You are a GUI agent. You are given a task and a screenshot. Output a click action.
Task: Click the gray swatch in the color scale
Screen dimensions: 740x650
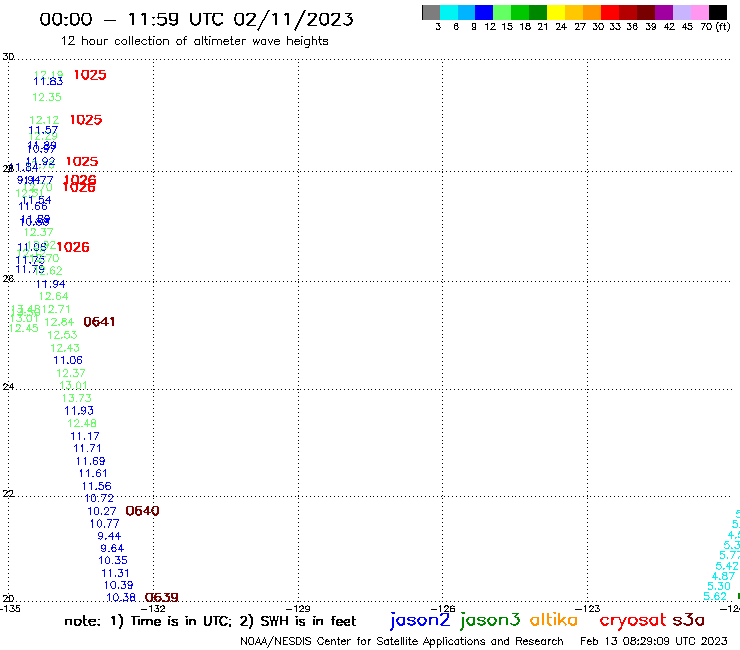click(x=431, y=12)
